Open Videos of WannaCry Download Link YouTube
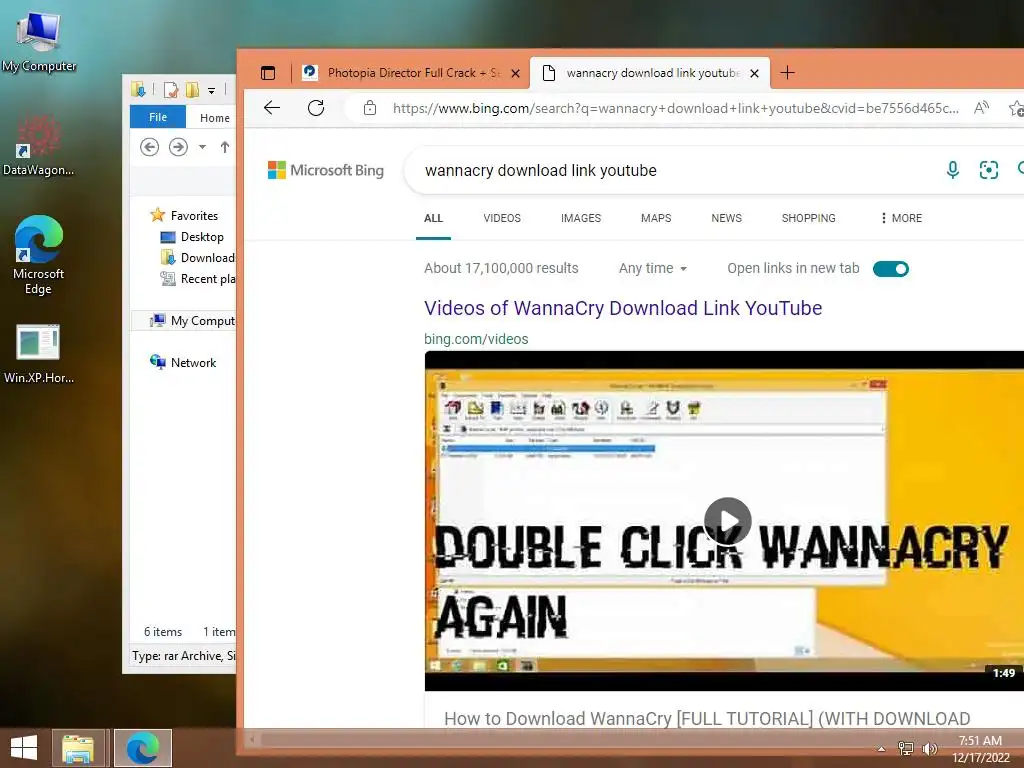This screenshot has width=1024, height=768. tap(623, 308)
